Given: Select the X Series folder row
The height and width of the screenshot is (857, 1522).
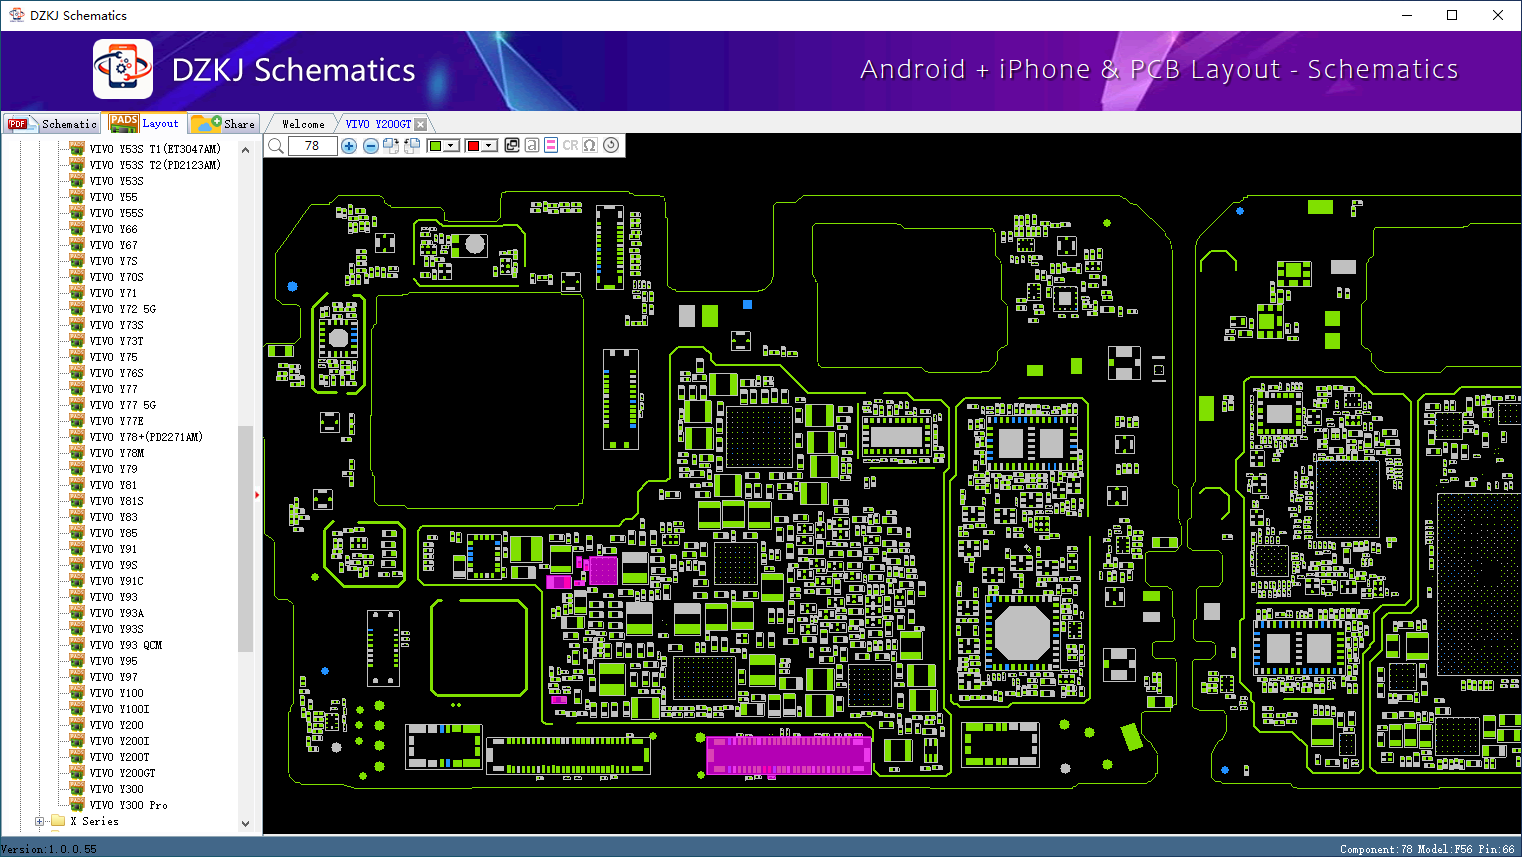Looking at the screenshot, I should point(94,821).
